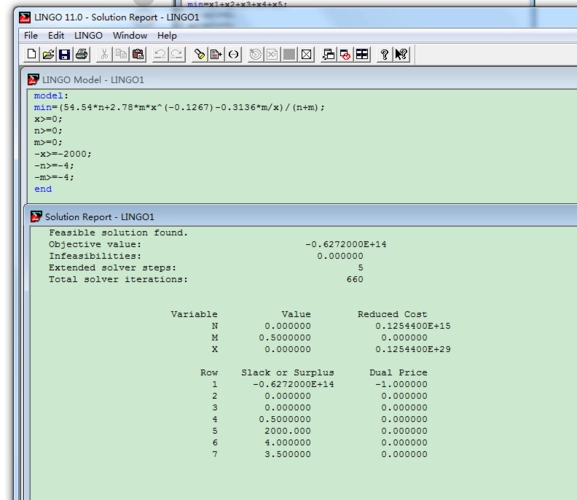This screenshot has height=500, width=577.
Task: Click row 5 slack value 2000.000
Action: click(287, 431)
